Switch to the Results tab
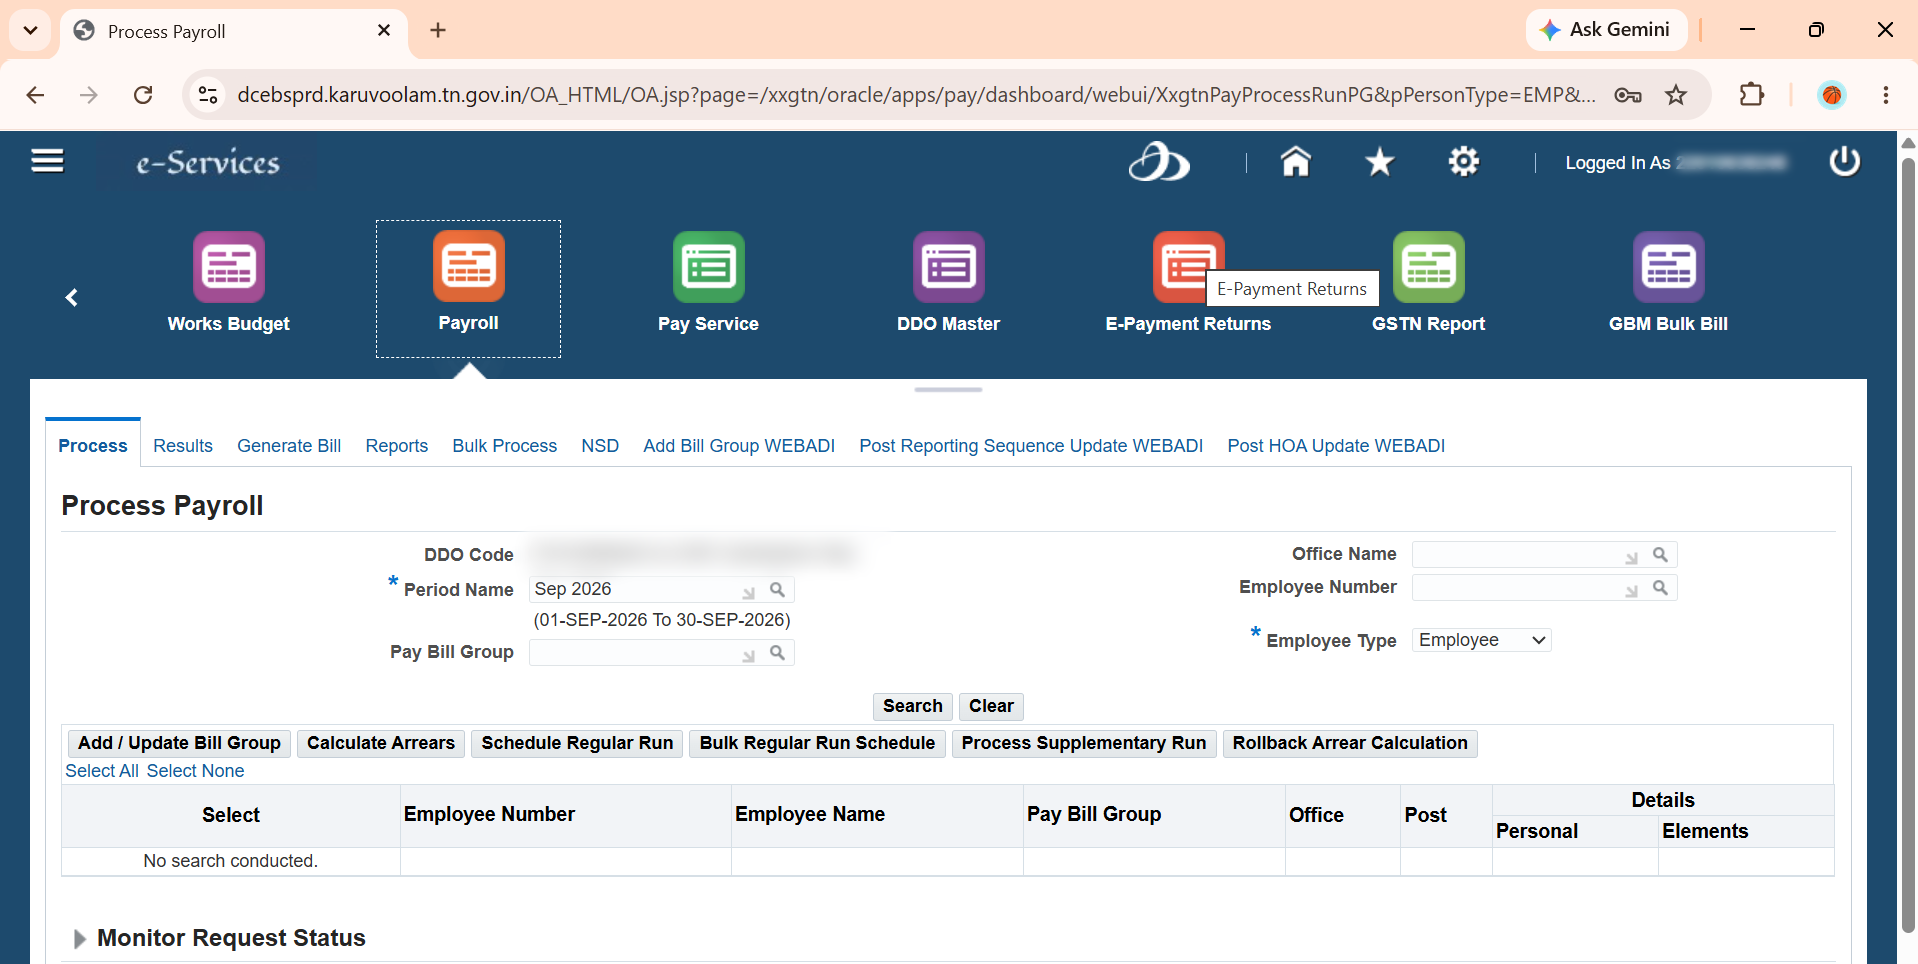Screen dimensions: 1918x964 click(x=183, y=446)
